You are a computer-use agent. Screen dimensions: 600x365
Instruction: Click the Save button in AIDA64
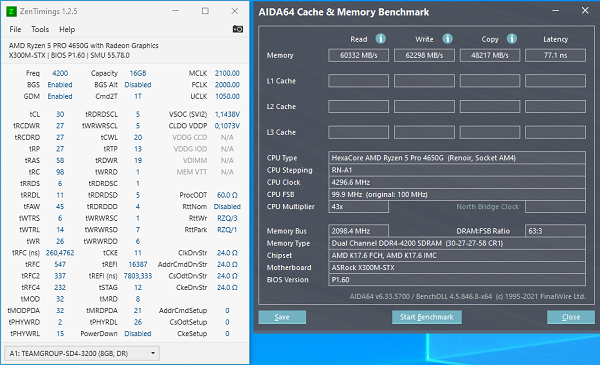(x=282, y=317)
